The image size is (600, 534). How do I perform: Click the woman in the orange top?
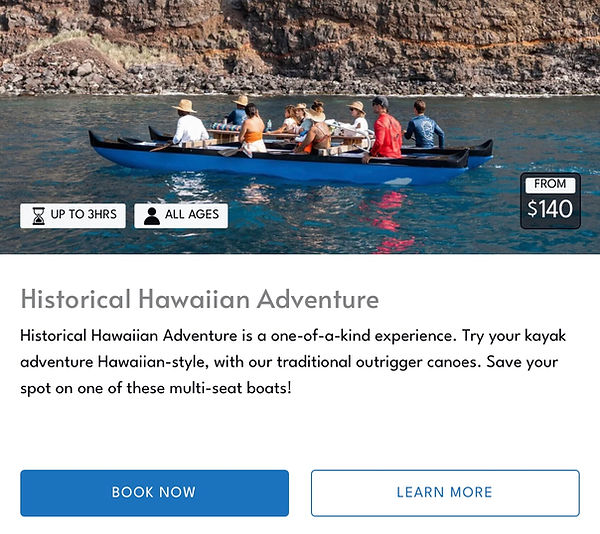coord(253,130)
